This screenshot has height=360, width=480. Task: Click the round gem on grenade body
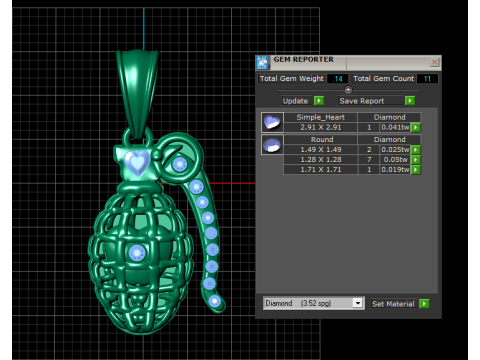[137, 253]
